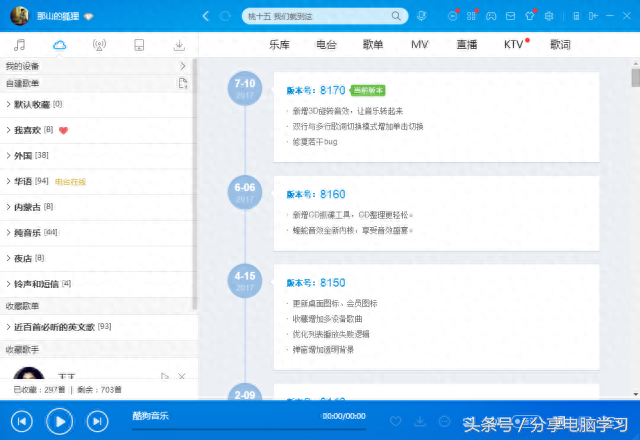Select the cloud music tab icon
This screenshot has width=640, height=440.
pyautogui.click(x=59, y=44)
